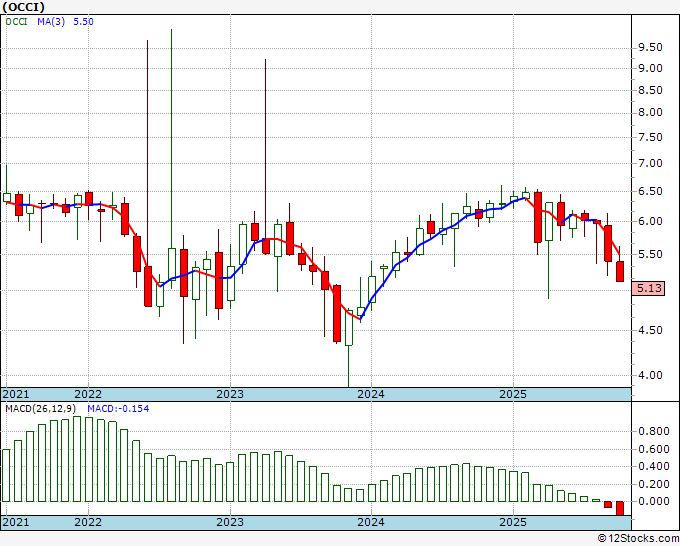This screenshot has height=546, width=680.
Task: Click 2022 on the MACD panel timeline
Action: [88, 522]
